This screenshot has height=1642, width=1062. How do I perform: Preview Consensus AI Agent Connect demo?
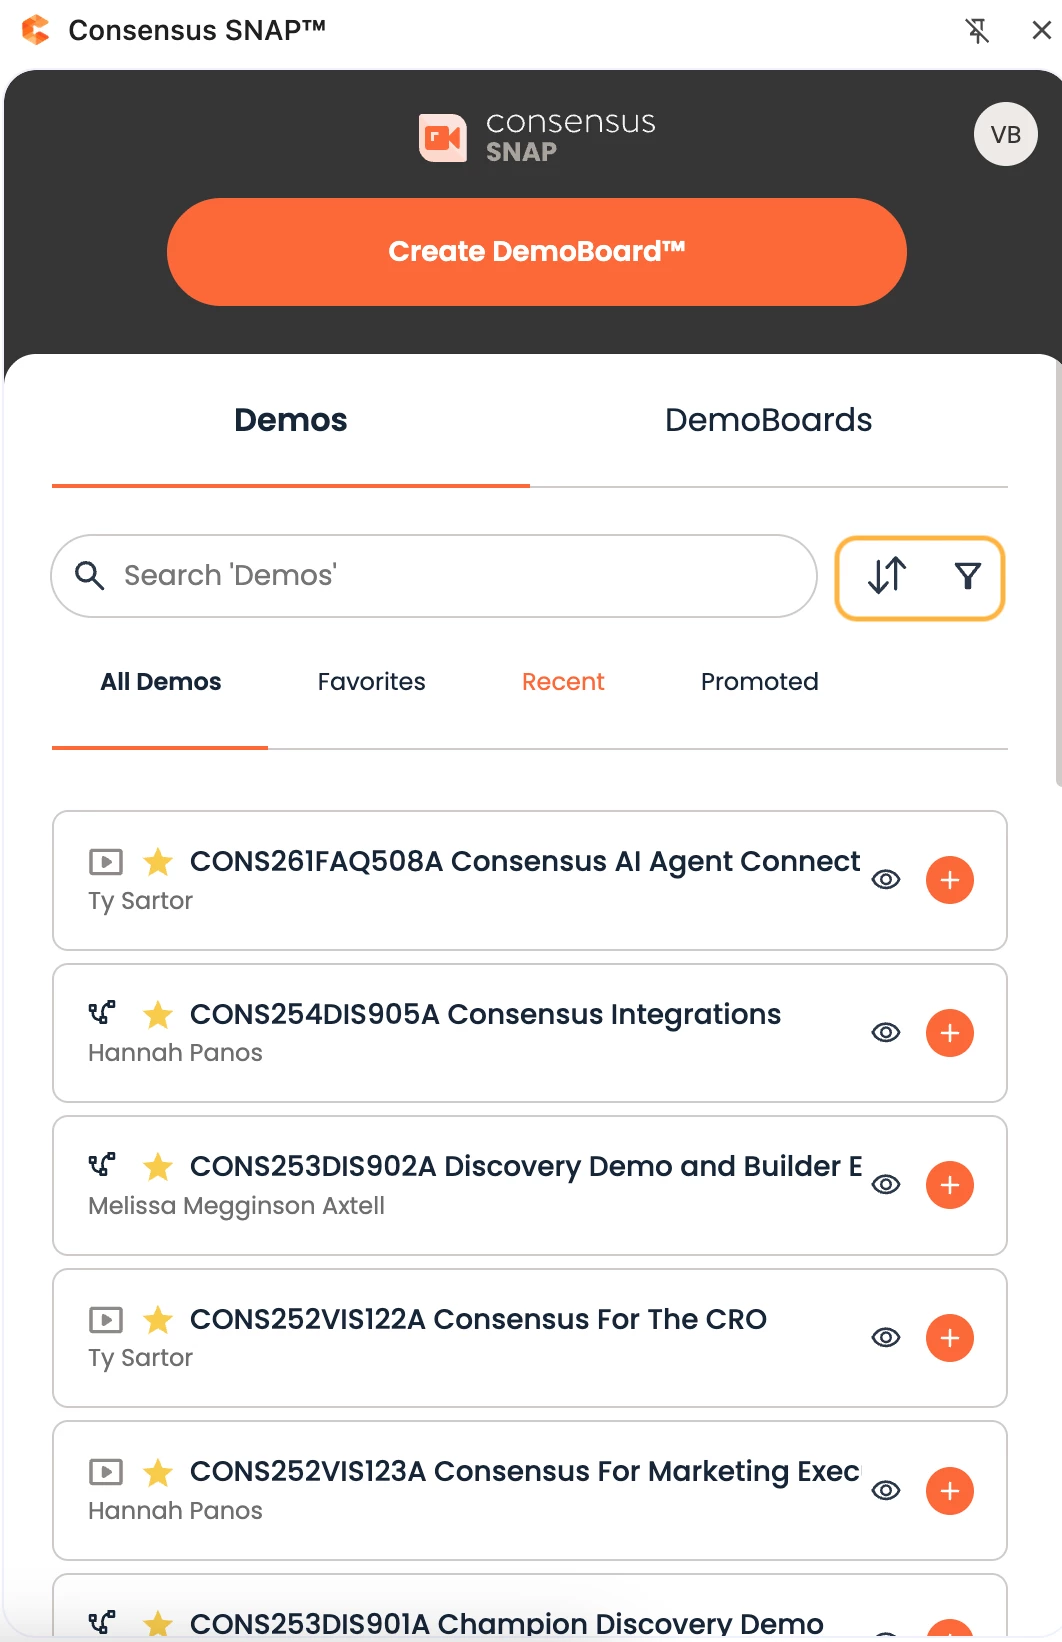[886, 880]
